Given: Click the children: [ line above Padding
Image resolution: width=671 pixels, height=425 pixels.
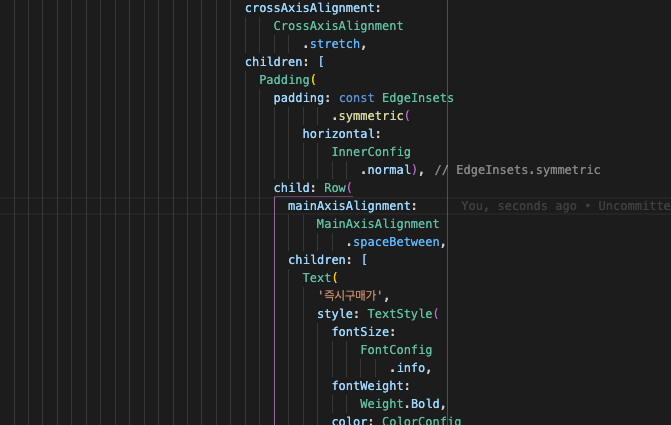Looking at the screenshot, I should tap(284, 62).
